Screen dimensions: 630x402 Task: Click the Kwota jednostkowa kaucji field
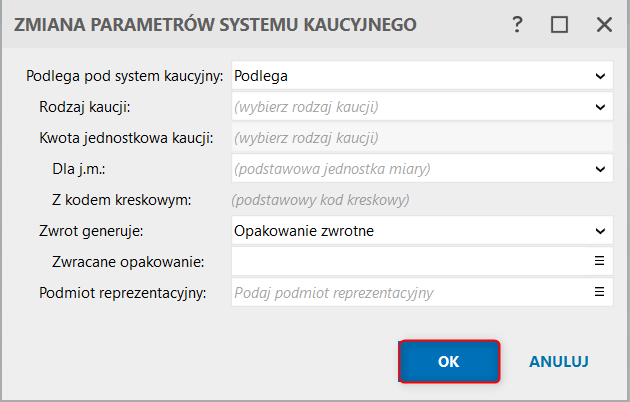point(420,137)
